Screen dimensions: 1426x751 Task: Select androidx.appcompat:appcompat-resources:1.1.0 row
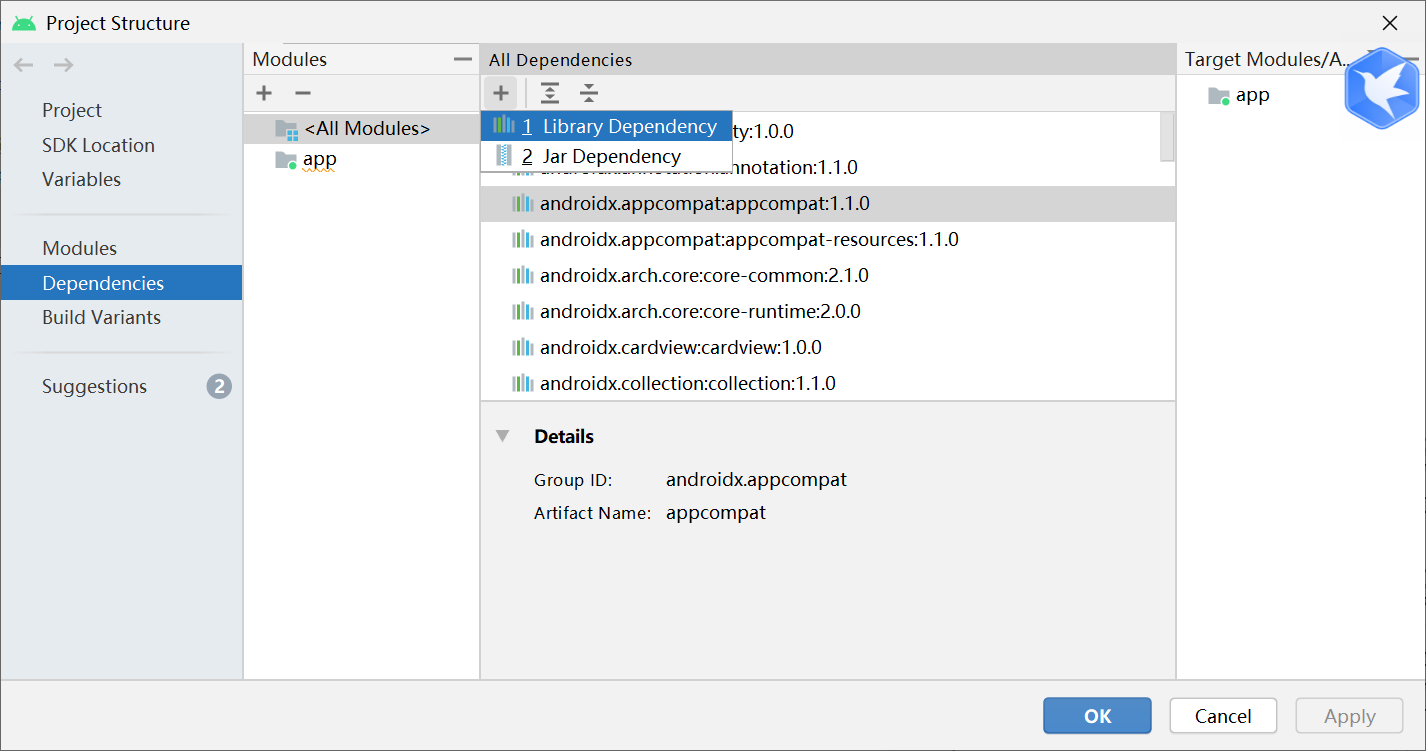[827, 239]
